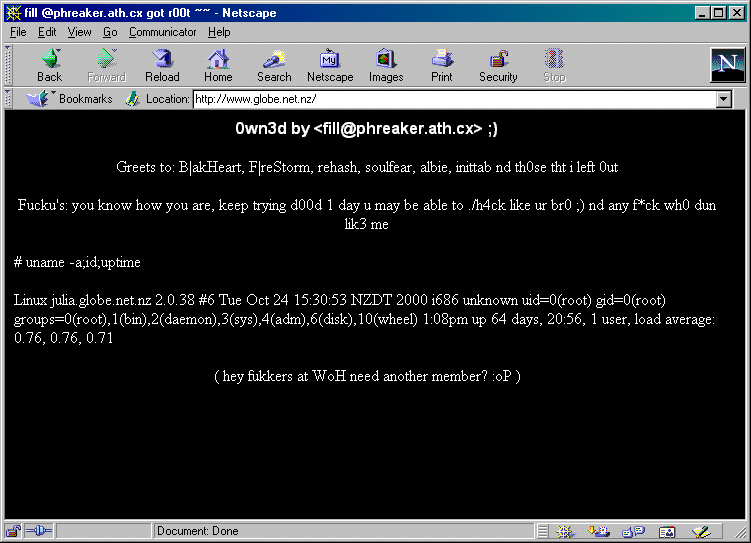
Task: Expand the Location URL dropdown arrow
Action: [x=724, y=99]
